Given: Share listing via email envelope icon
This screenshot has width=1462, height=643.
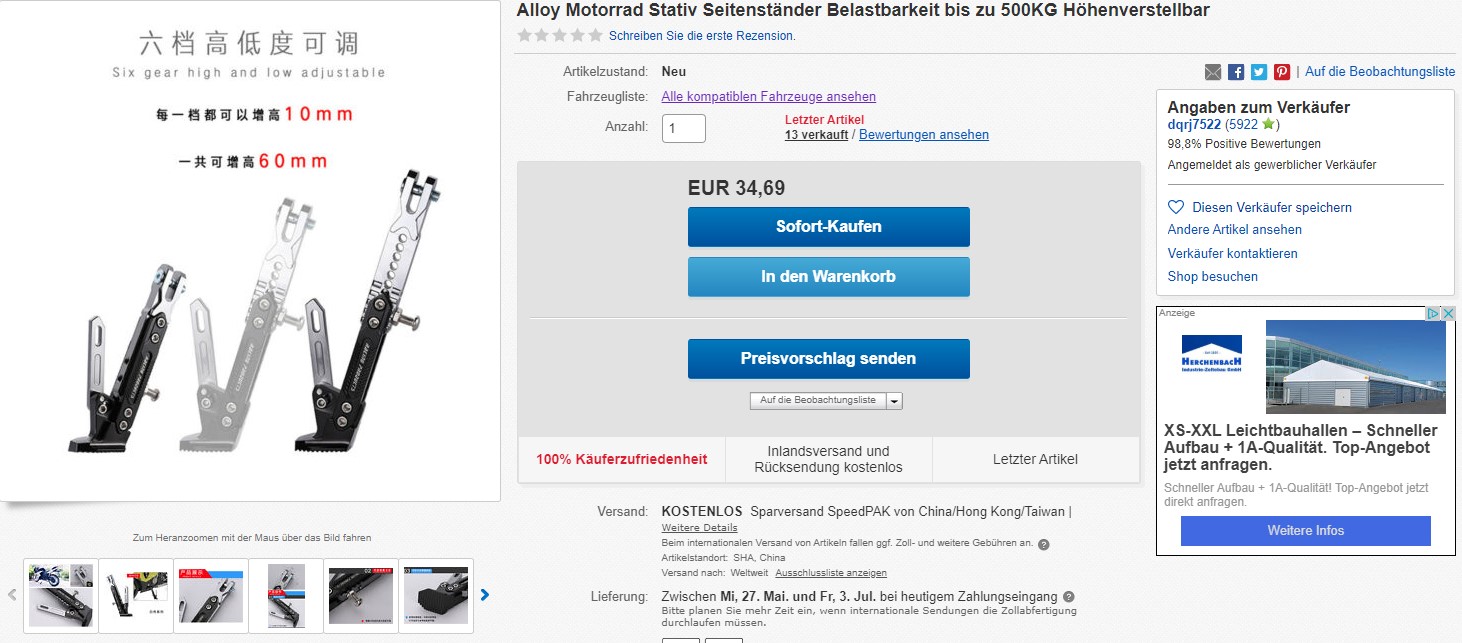Looking at the screenshot, I should (1213, 72).
